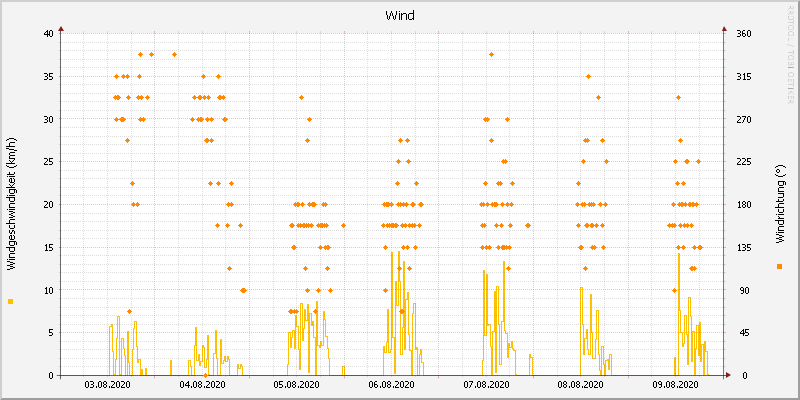
Task: Click the 05.08.2020 date label
Action: click(x=297, y=385)
